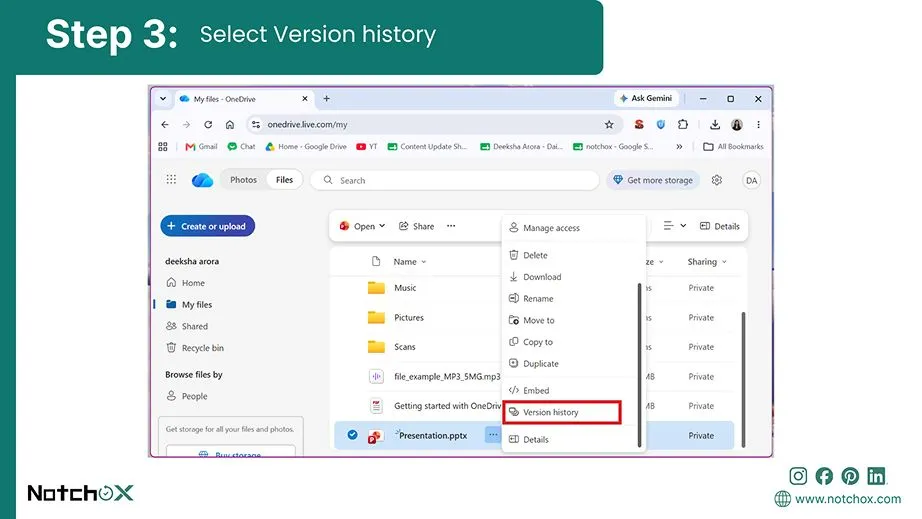The width and height of the screenshot is (922, 519).
Task: Click the address bar URL
Action: coord(308,125)
